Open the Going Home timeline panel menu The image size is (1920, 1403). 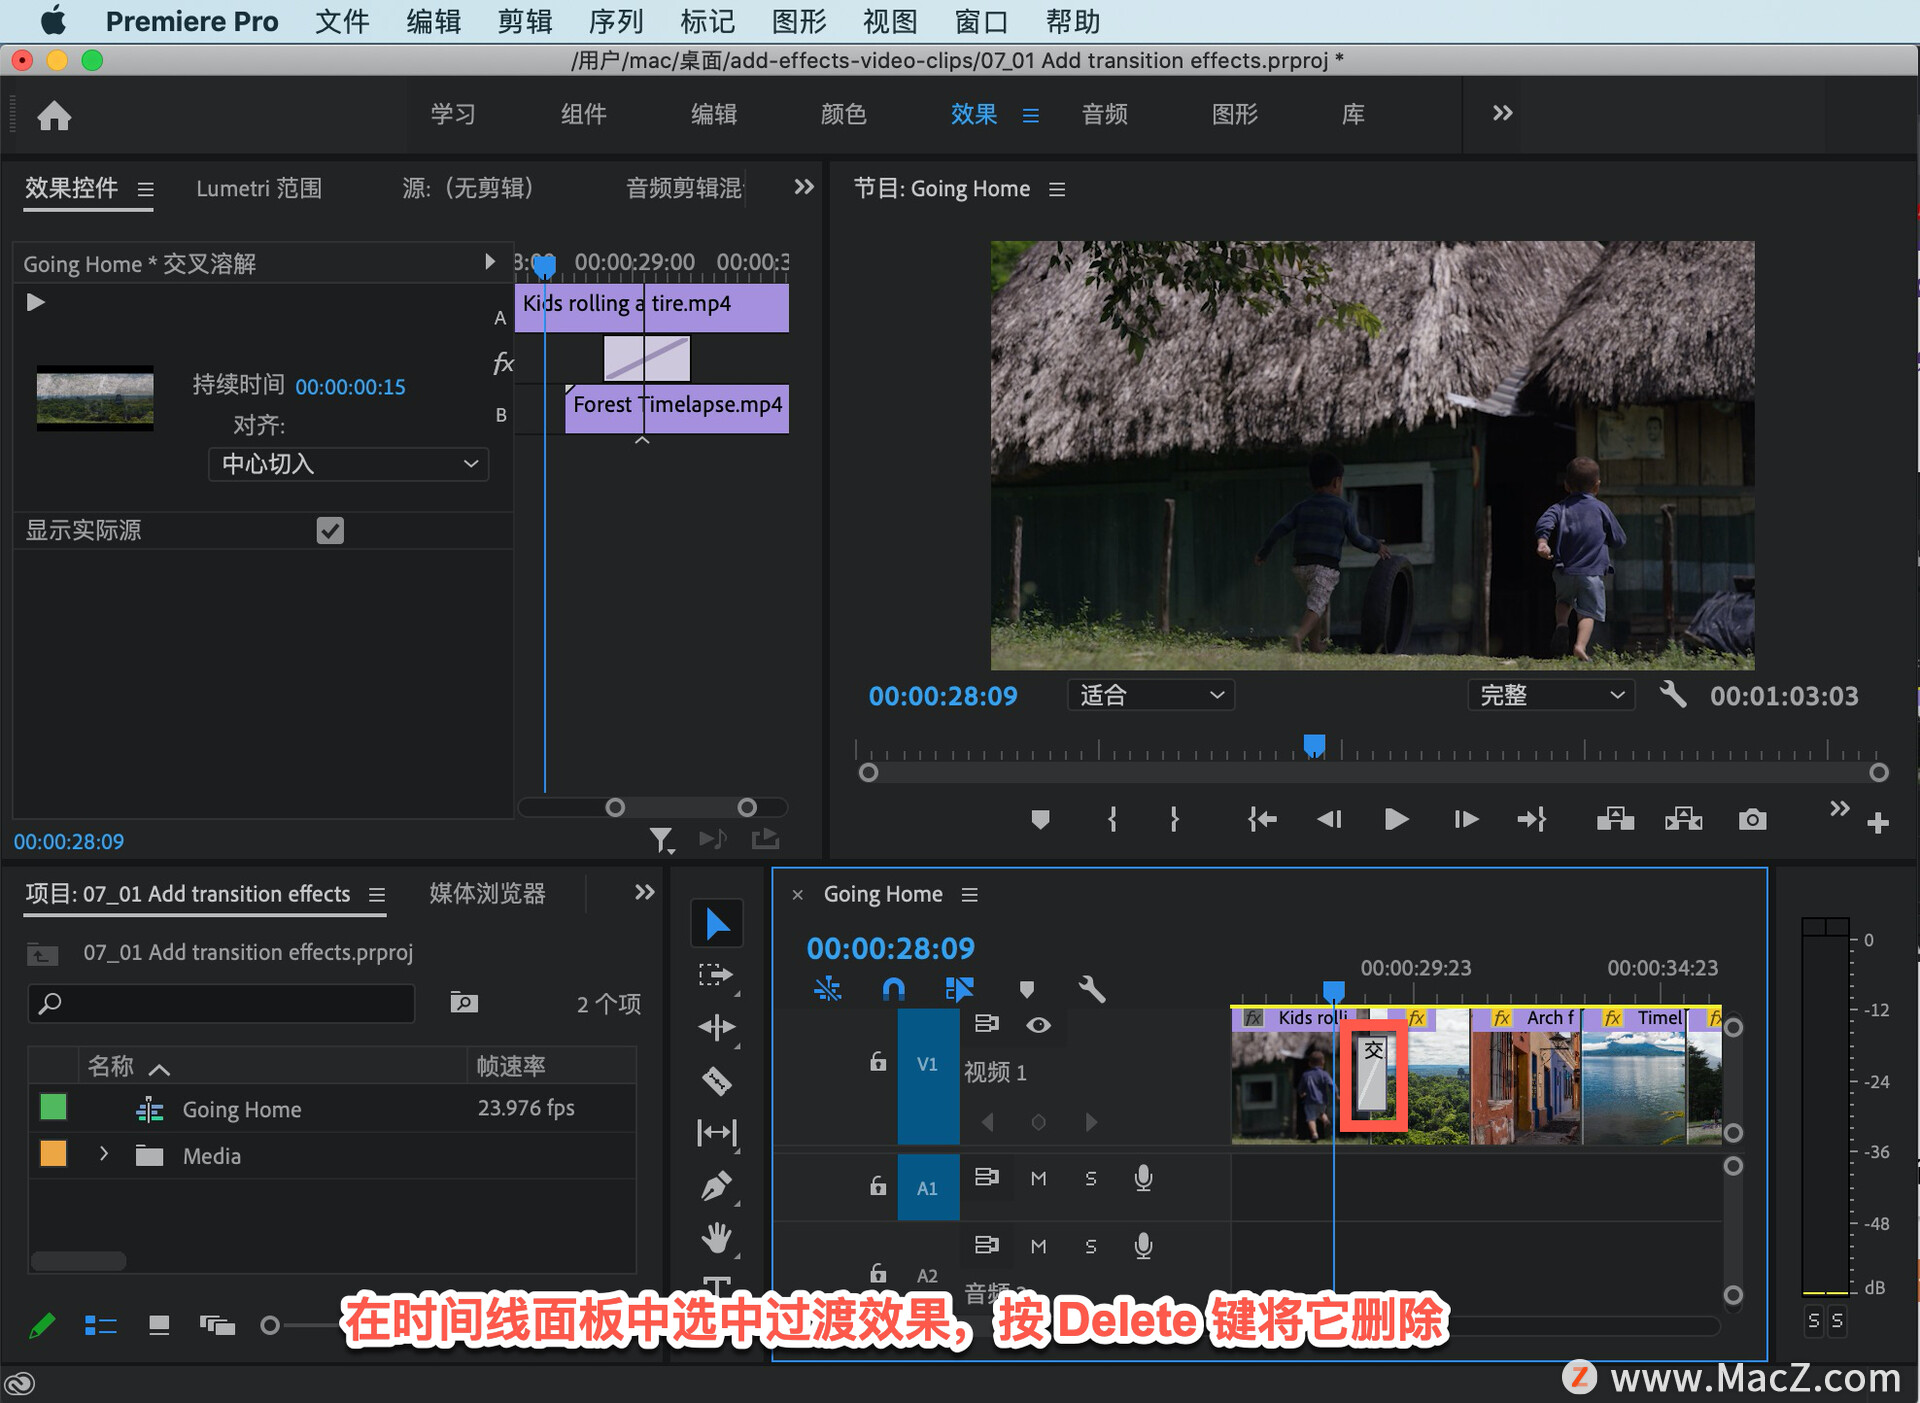point(969,895)
